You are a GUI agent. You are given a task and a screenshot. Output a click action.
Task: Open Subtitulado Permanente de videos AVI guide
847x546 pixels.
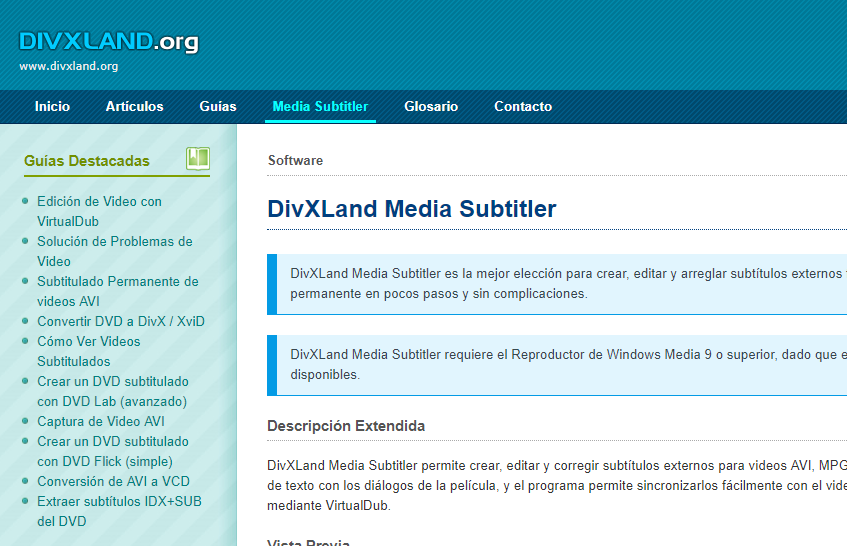[x=118, y=291]
